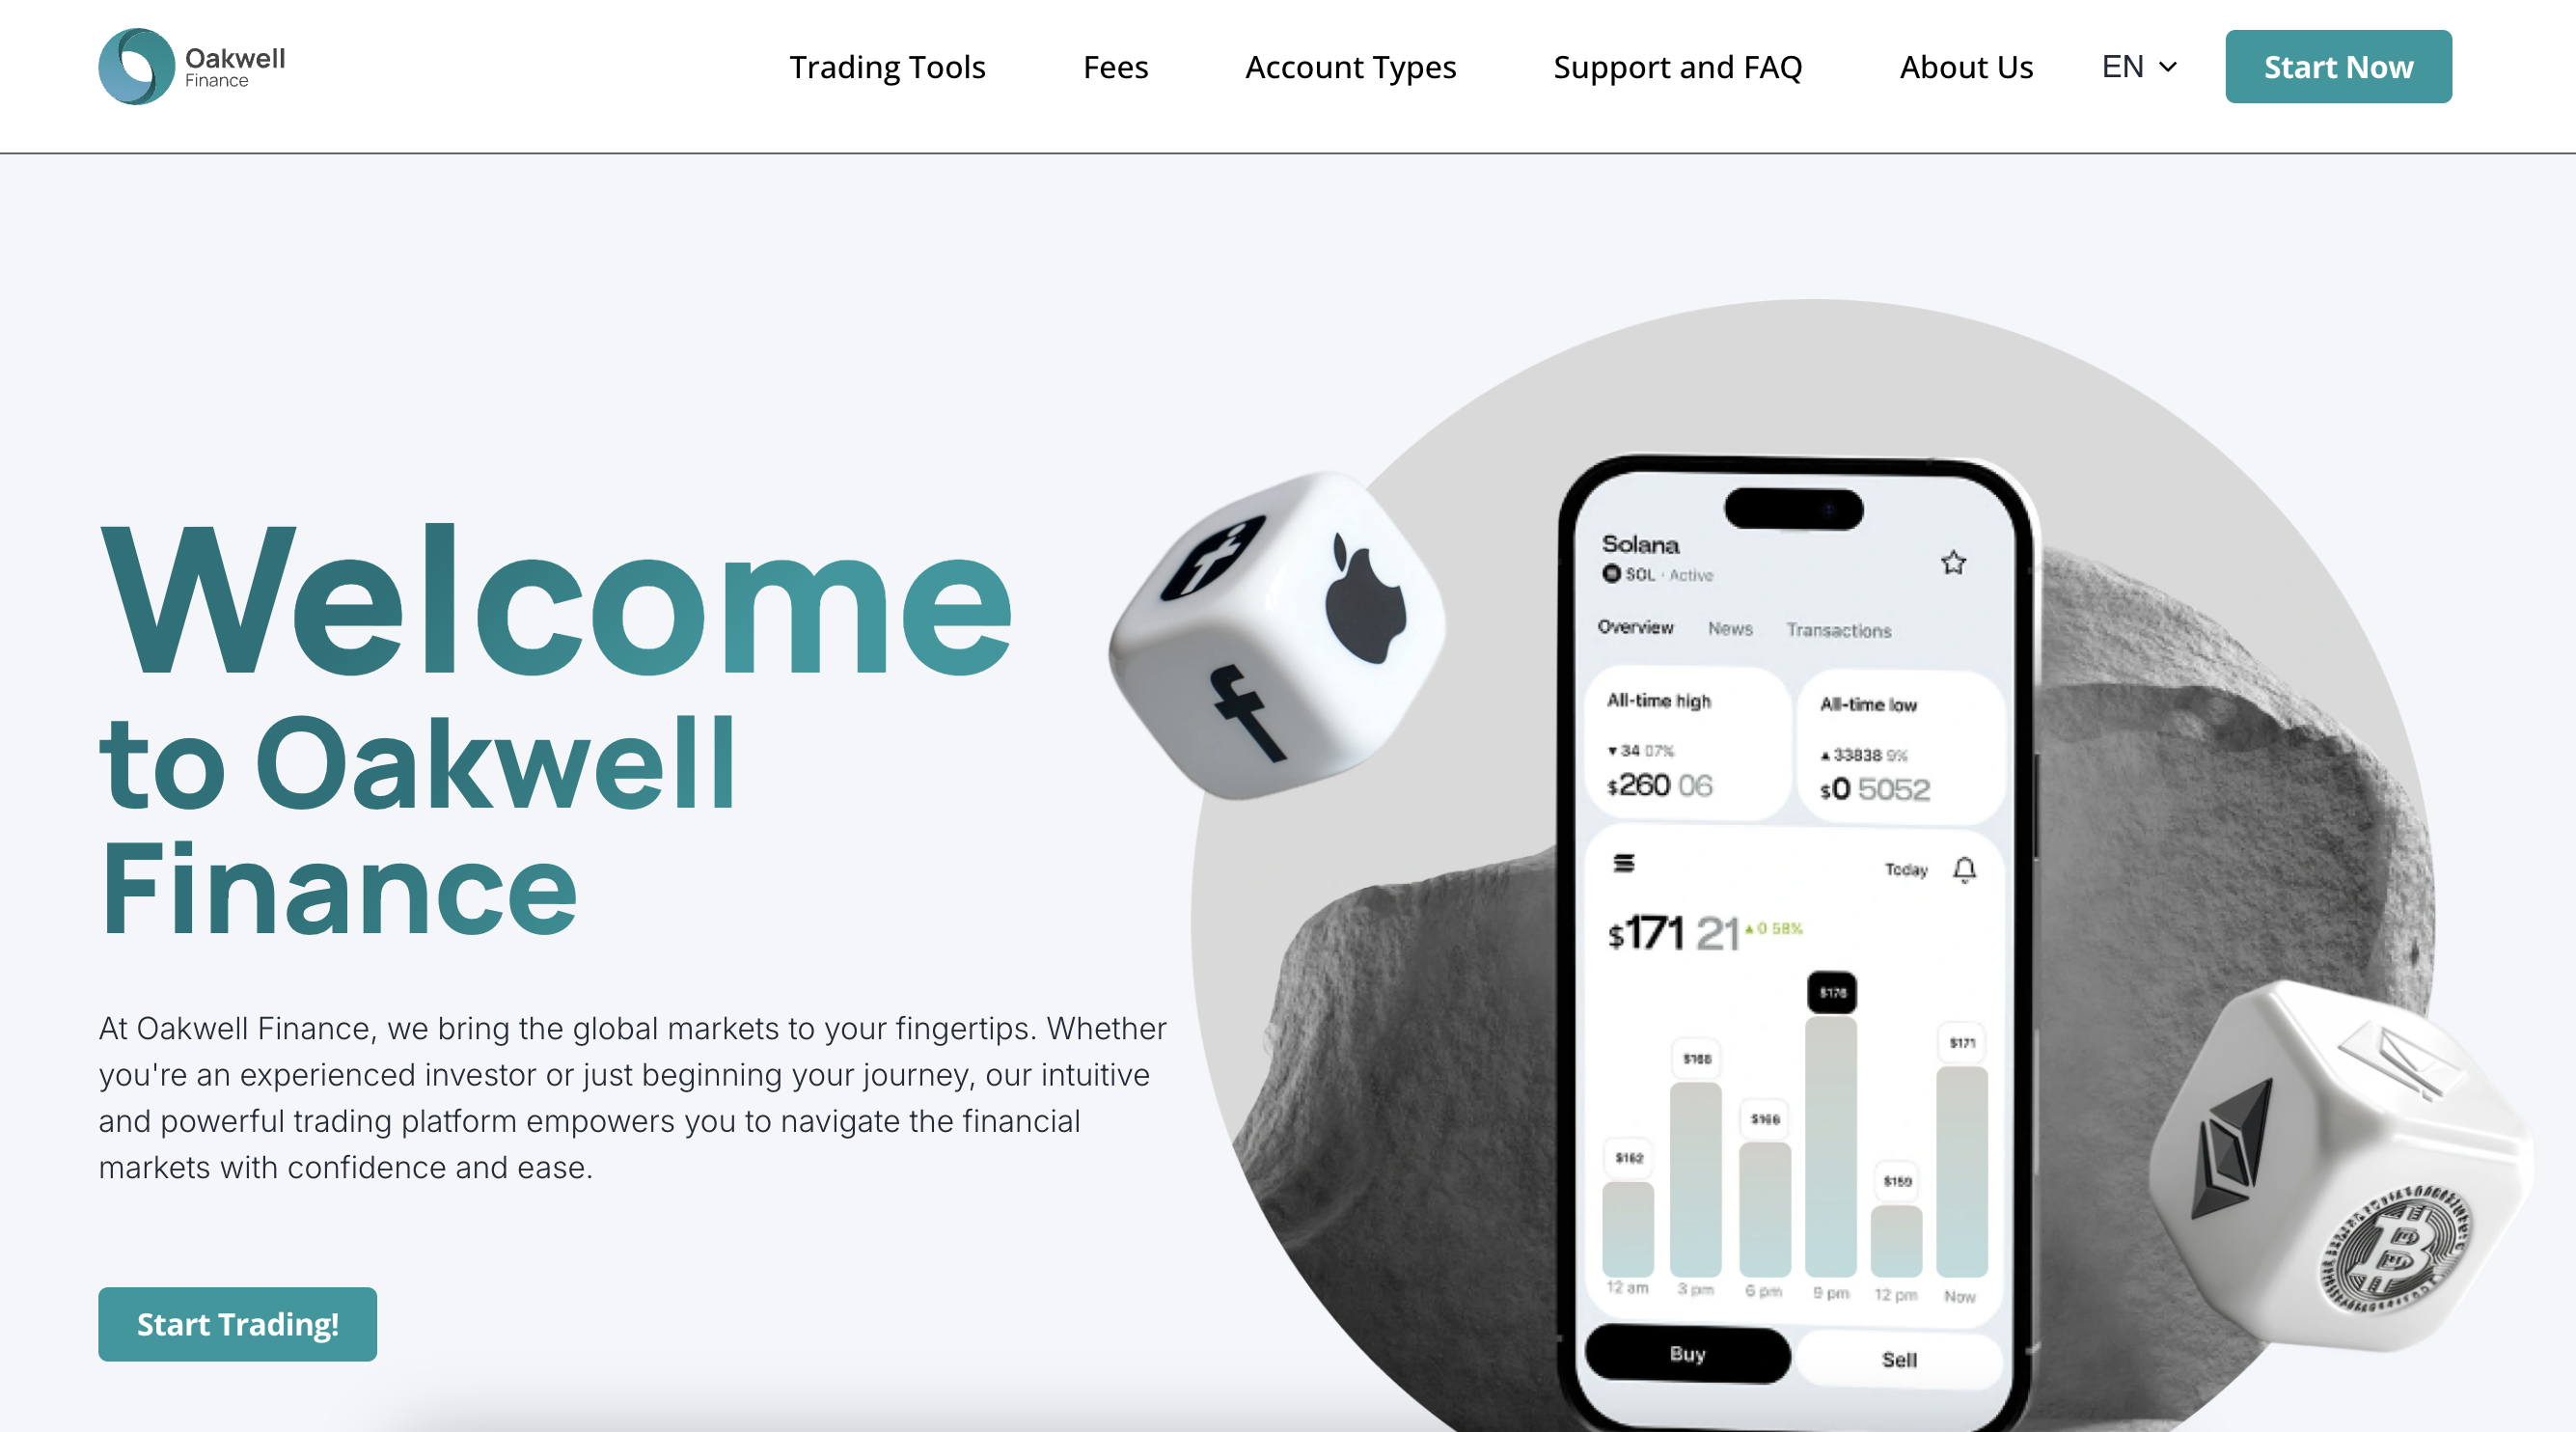The height and width of the screenshot is (1432, 2576).
Task: Open the Support and FAQ menu
Action: tap(1677, 66)
